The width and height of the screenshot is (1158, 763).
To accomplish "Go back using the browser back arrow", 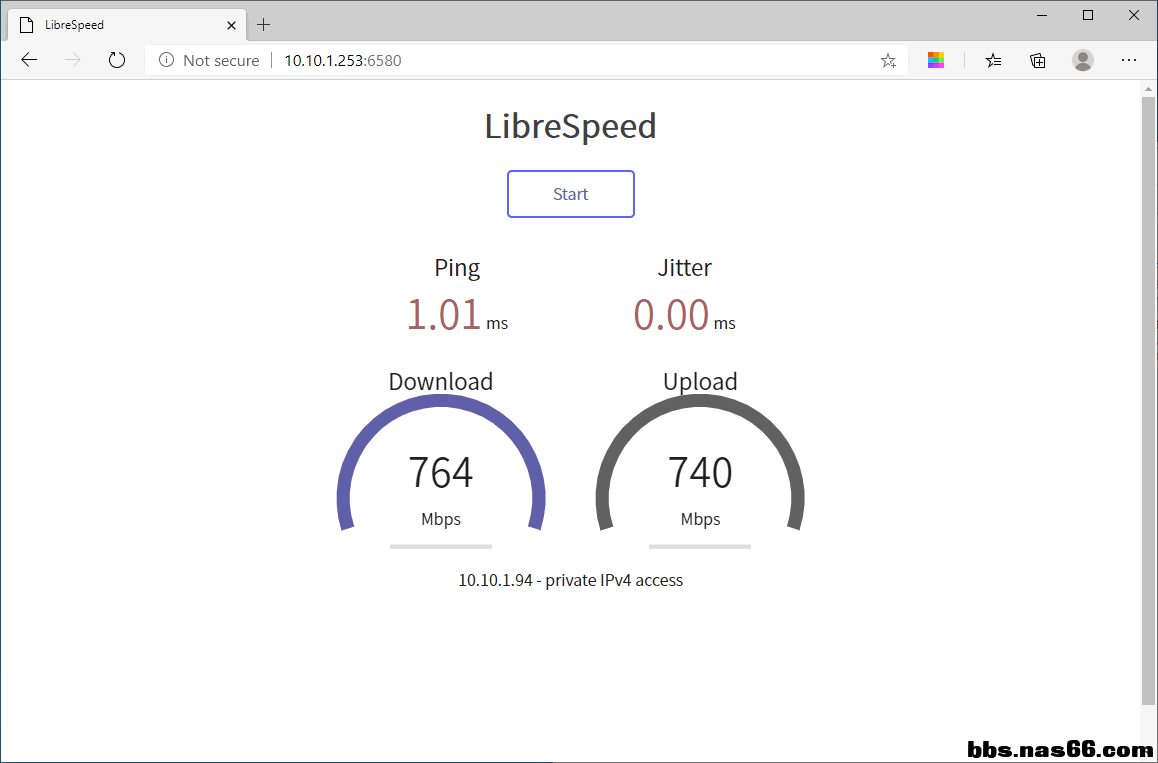I will point(29,60).
